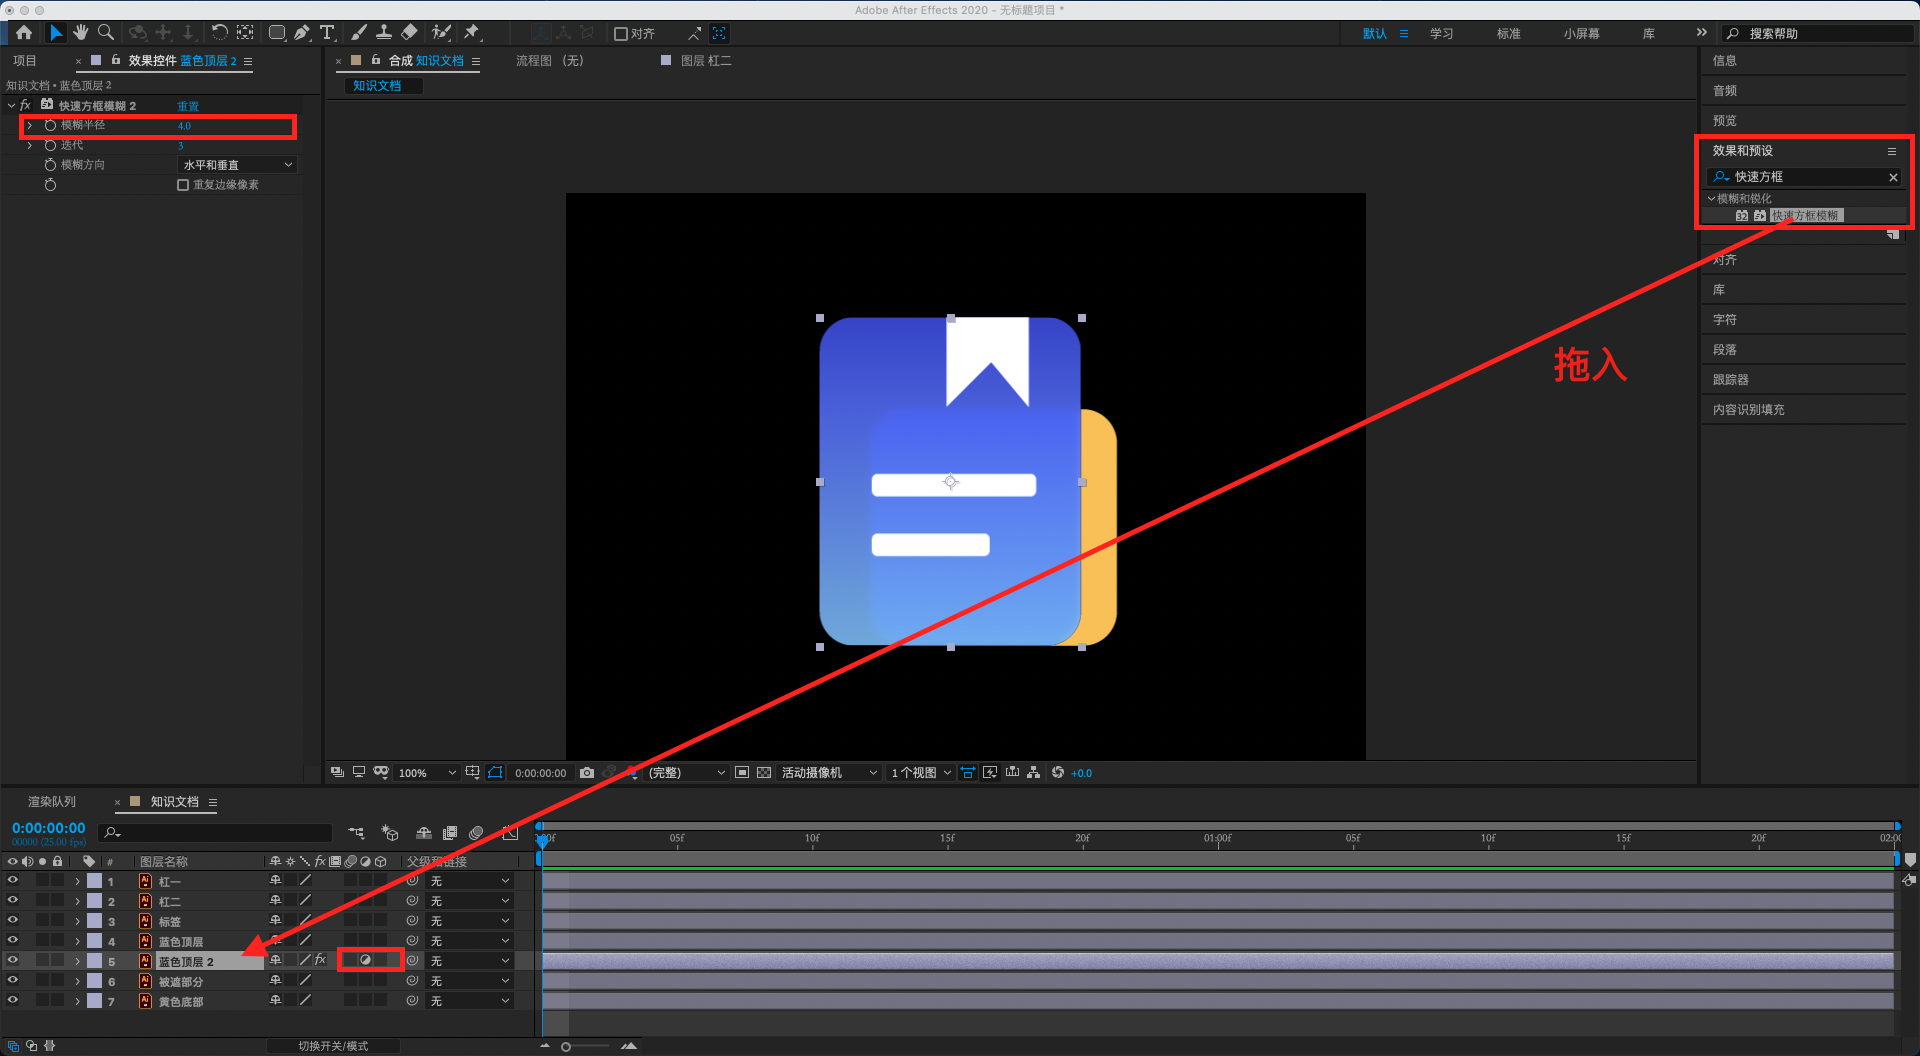Click the pick whip for layer 杠一
This screenshot has height=1056, width=1920.
pos(412,881)
